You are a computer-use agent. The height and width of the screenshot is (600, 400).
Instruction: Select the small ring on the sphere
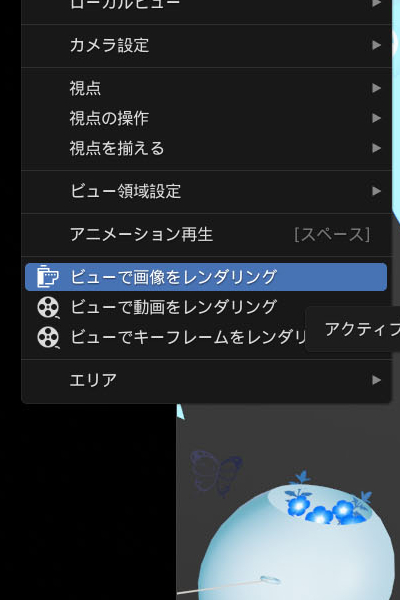pos(270,579)
